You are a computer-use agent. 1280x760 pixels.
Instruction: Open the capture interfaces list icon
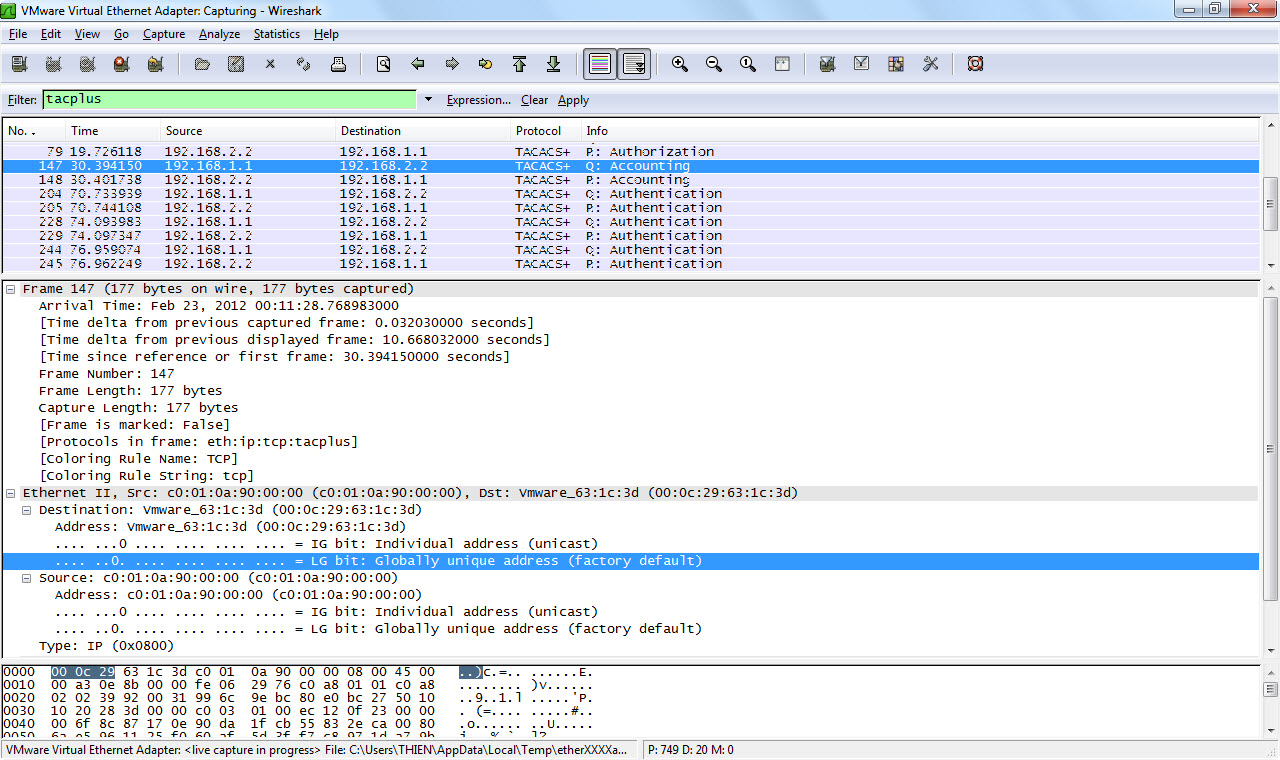point(19,64)
